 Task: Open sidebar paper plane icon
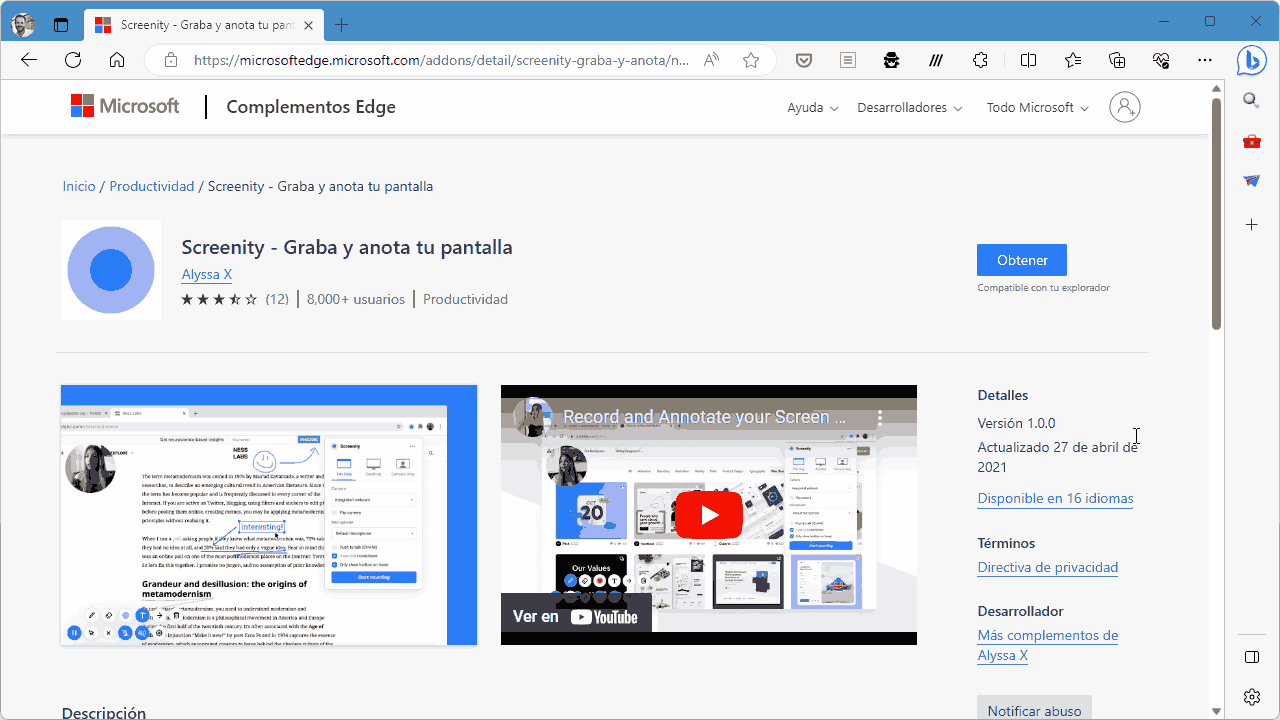1251,181
